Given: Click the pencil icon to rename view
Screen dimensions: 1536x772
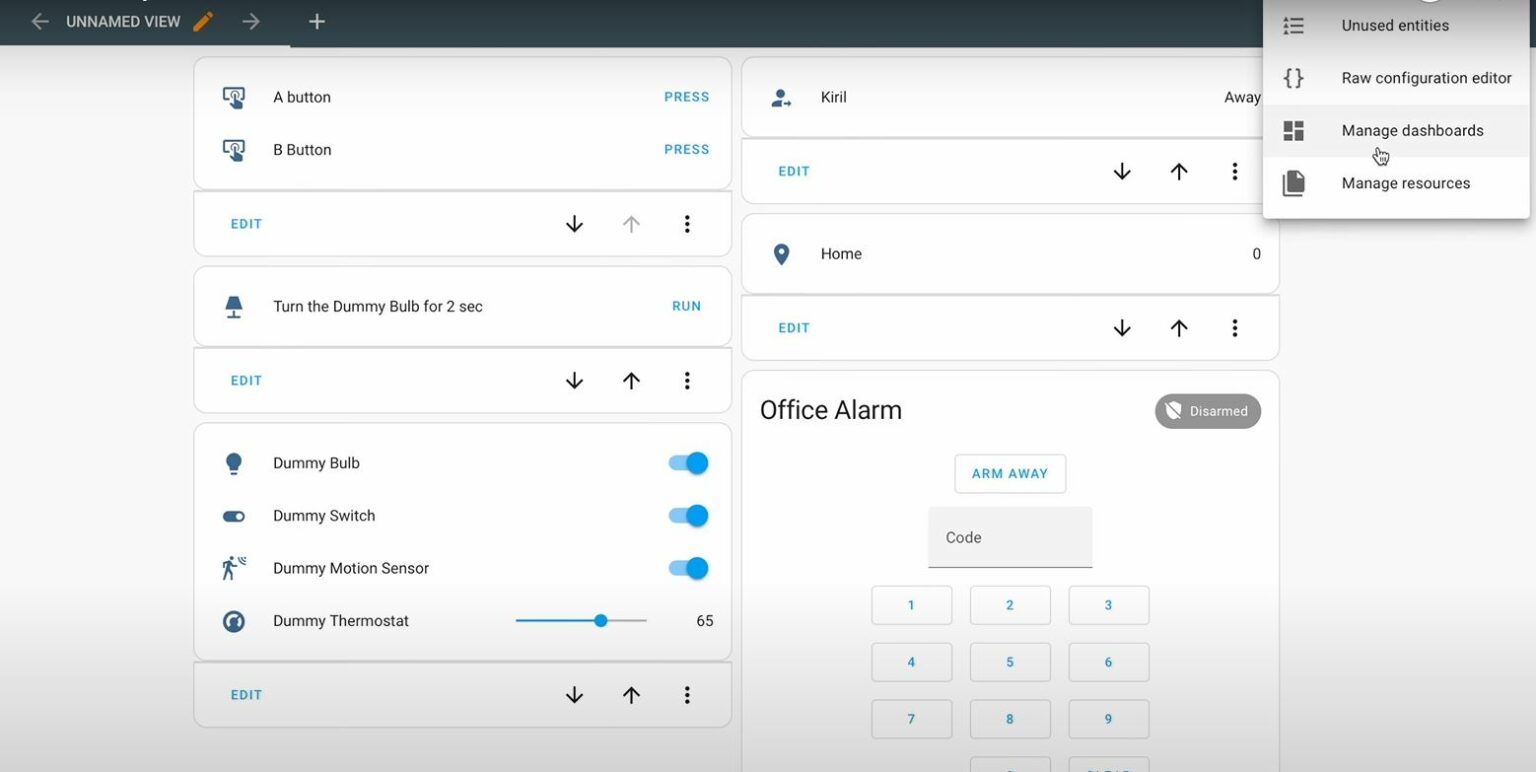Looking at the screenshot, I should (x=203, y=21).
